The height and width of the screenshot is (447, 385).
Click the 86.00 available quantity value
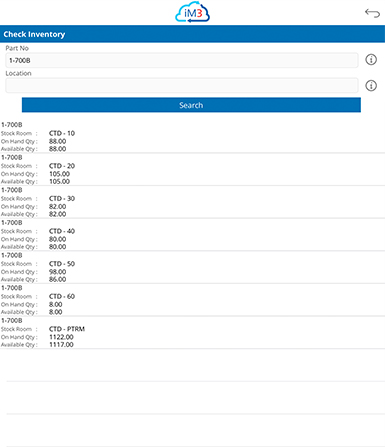coord(58,279)
